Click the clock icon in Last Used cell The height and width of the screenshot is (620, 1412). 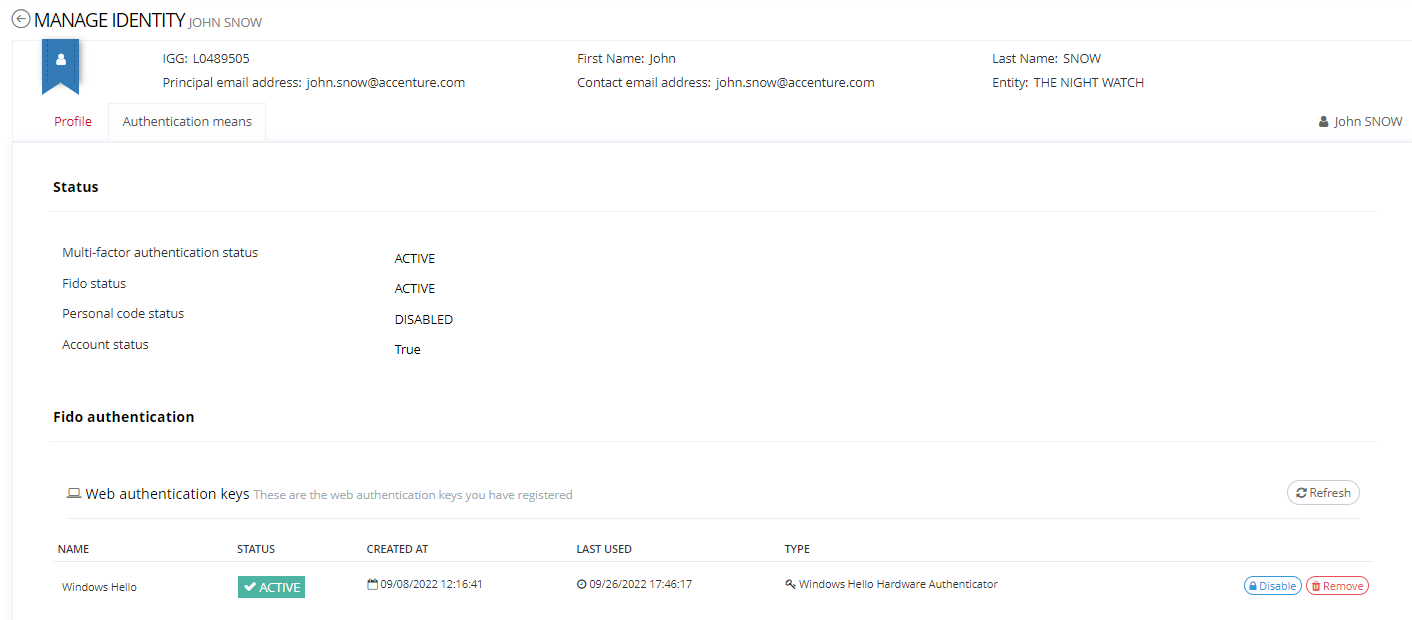582,584
